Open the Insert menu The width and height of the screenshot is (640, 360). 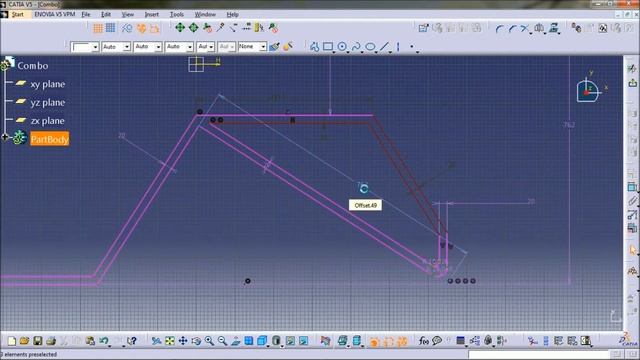click(151, 14)
